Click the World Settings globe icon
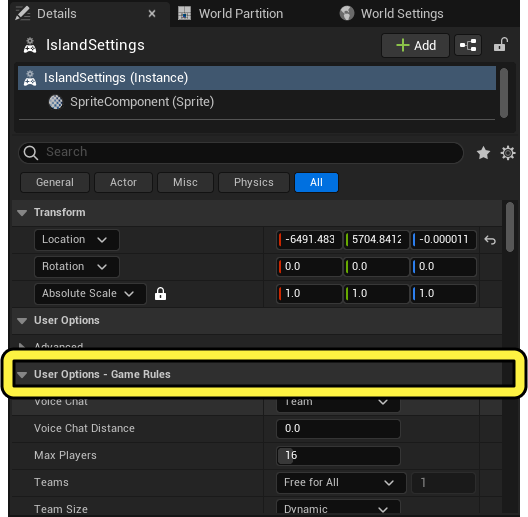Viewport: 528px width, 517px height. point(346,13)
